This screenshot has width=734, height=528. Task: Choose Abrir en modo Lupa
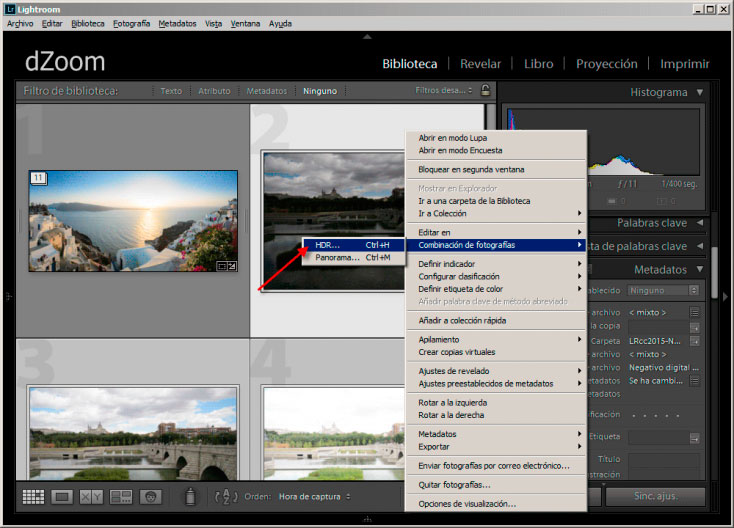pos(496,138)
